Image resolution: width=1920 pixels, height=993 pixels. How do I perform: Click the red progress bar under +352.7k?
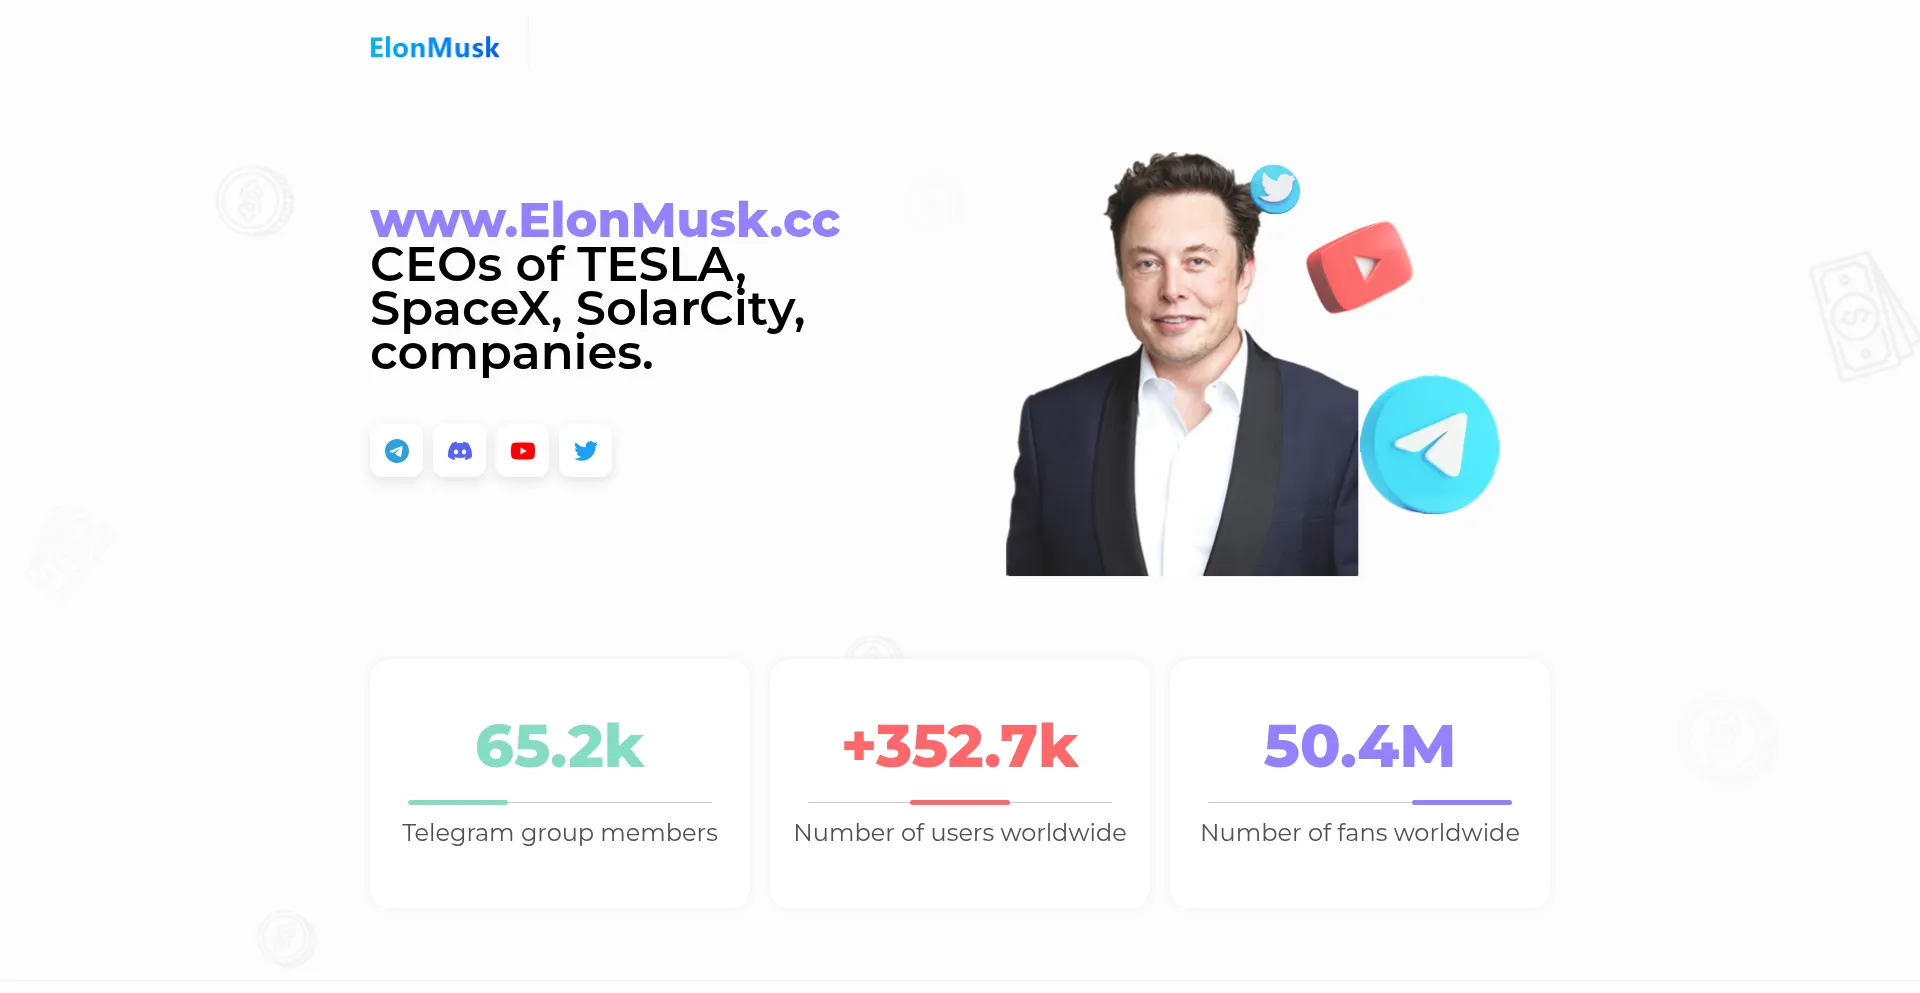(960, 802)
